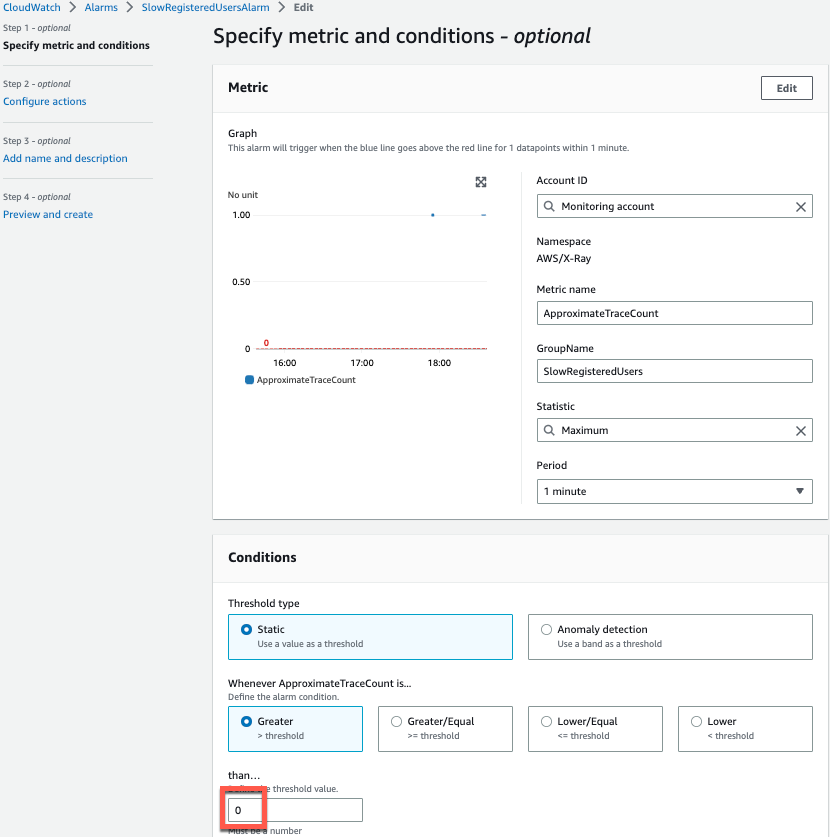This screenshot has height=837, width=830.
Task: Select the Static threshold type
Action: [x=370, y=637]
